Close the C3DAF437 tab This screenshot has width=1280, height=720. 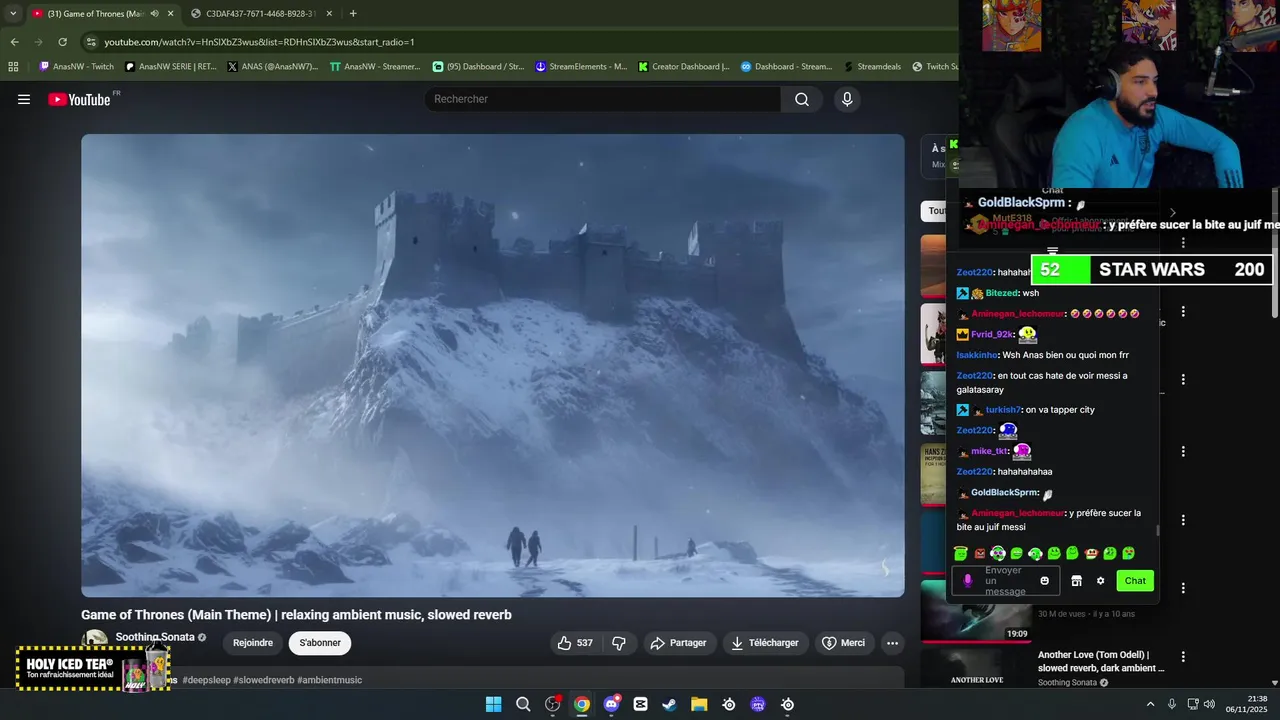point(329,13)
